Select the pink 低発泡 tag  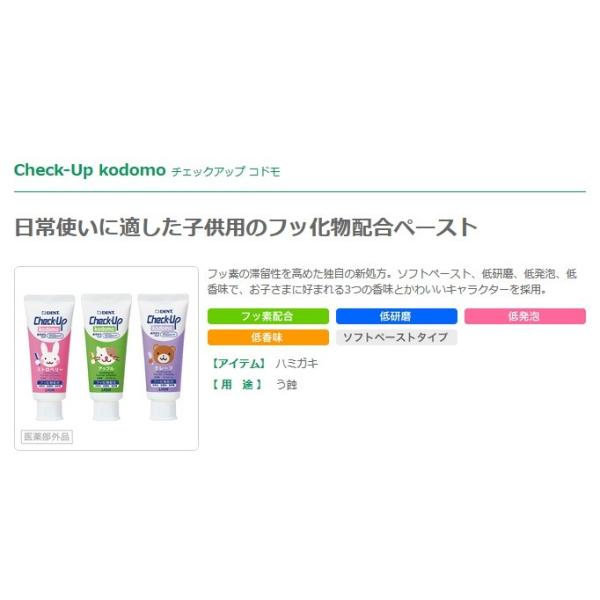525,316
